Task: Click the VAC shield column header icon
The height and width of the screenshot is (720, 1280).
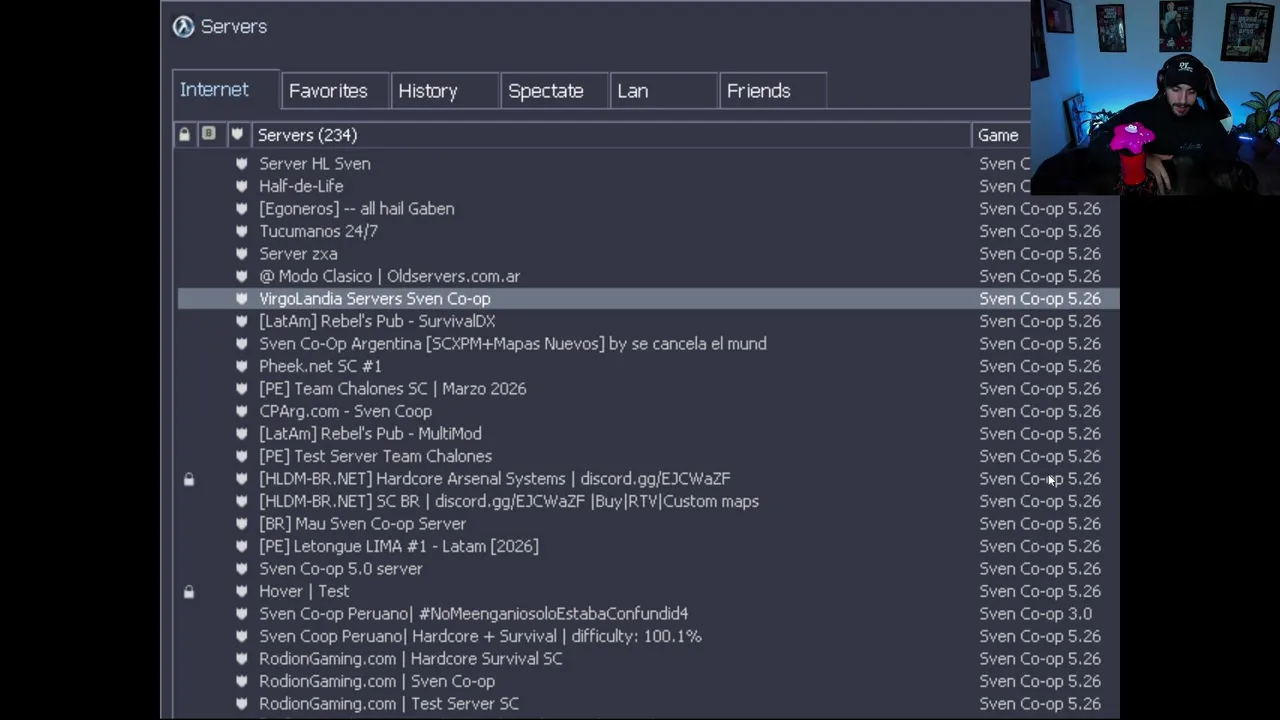Action: tap(237, 134)
